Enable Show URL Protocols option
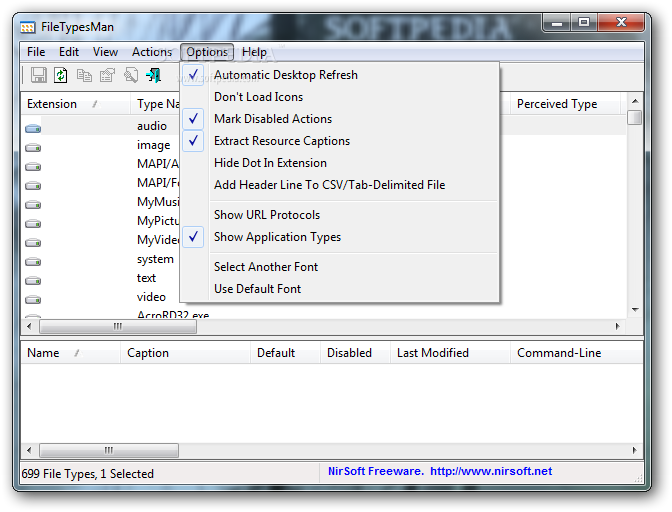Image resolution: width=672 pixels, height=512 pixels. point(340,215)
